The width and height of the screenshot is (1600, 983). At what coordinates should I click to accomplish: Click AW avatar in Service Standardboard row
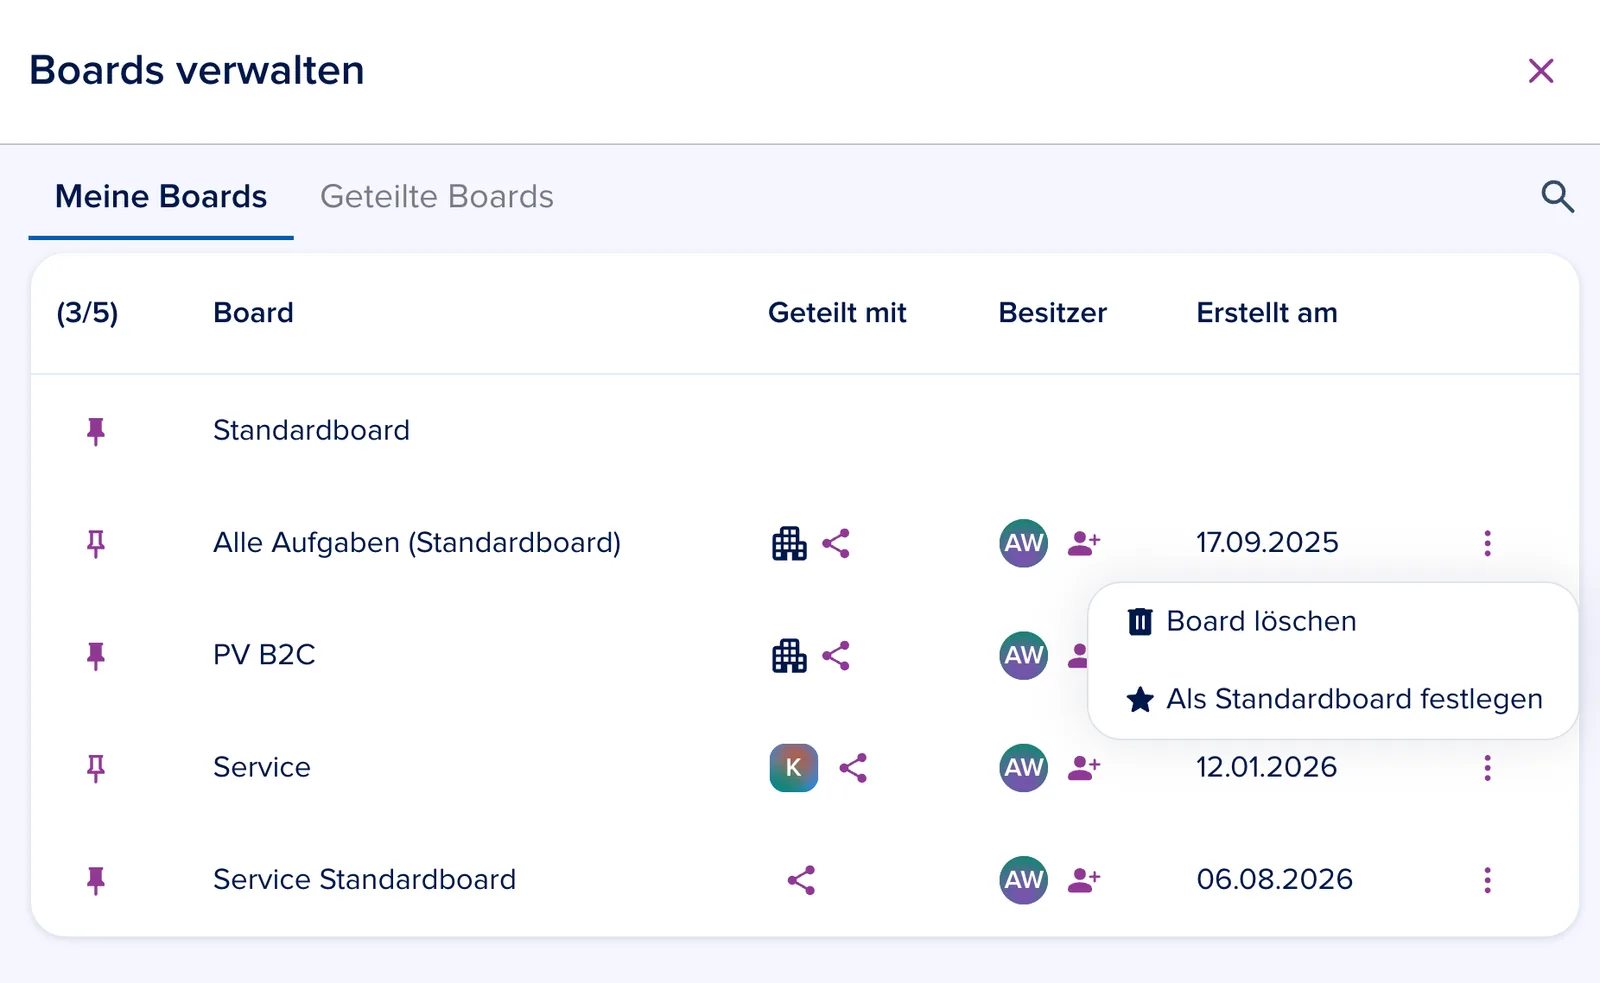(1024, 880)
